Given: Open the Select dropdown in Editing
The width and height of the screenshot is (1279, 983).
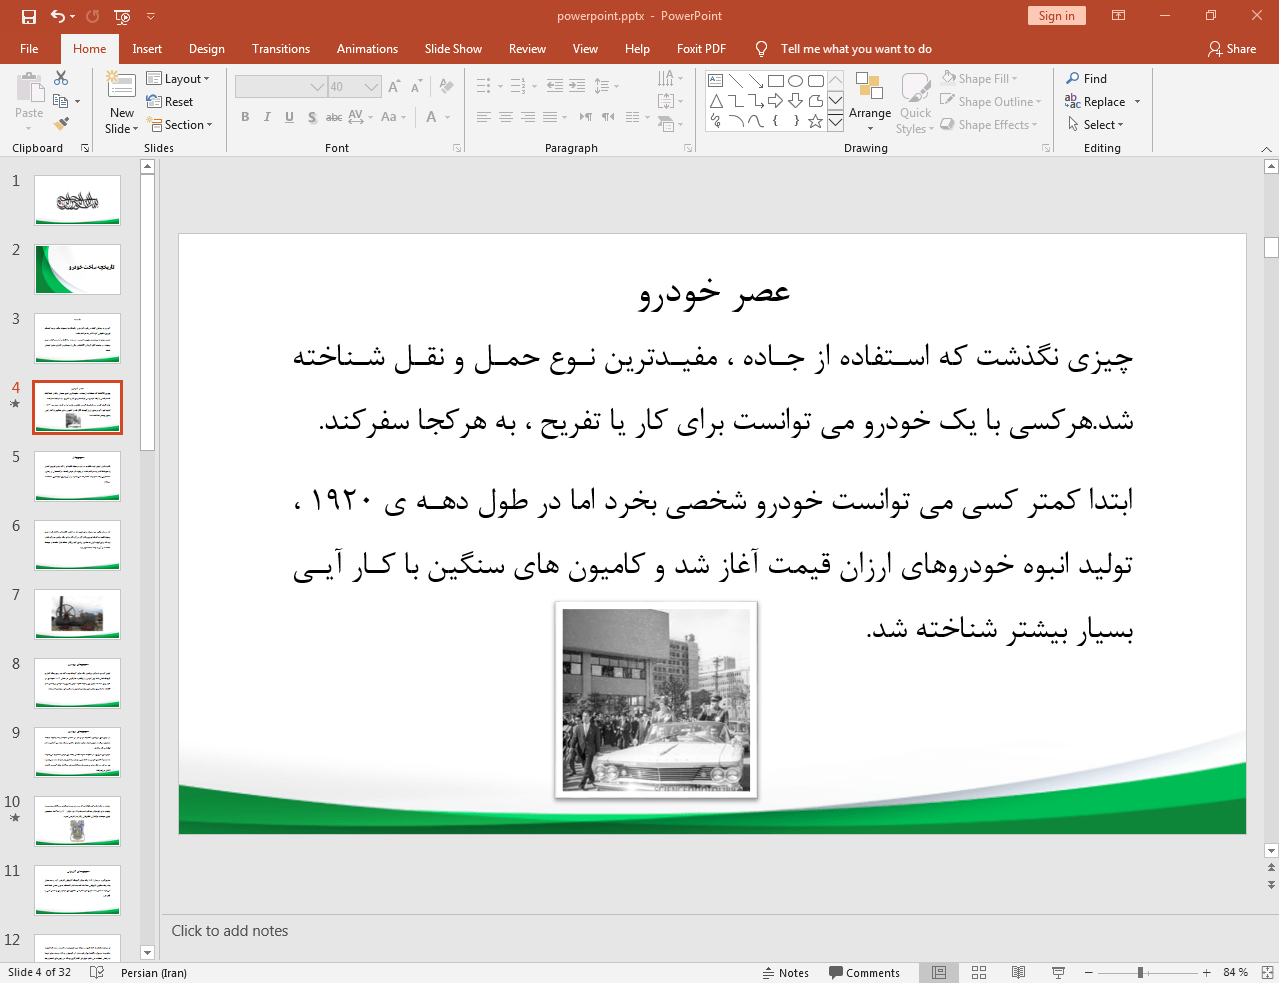Looking at the screenshot, I should (x=1096, y=124).
